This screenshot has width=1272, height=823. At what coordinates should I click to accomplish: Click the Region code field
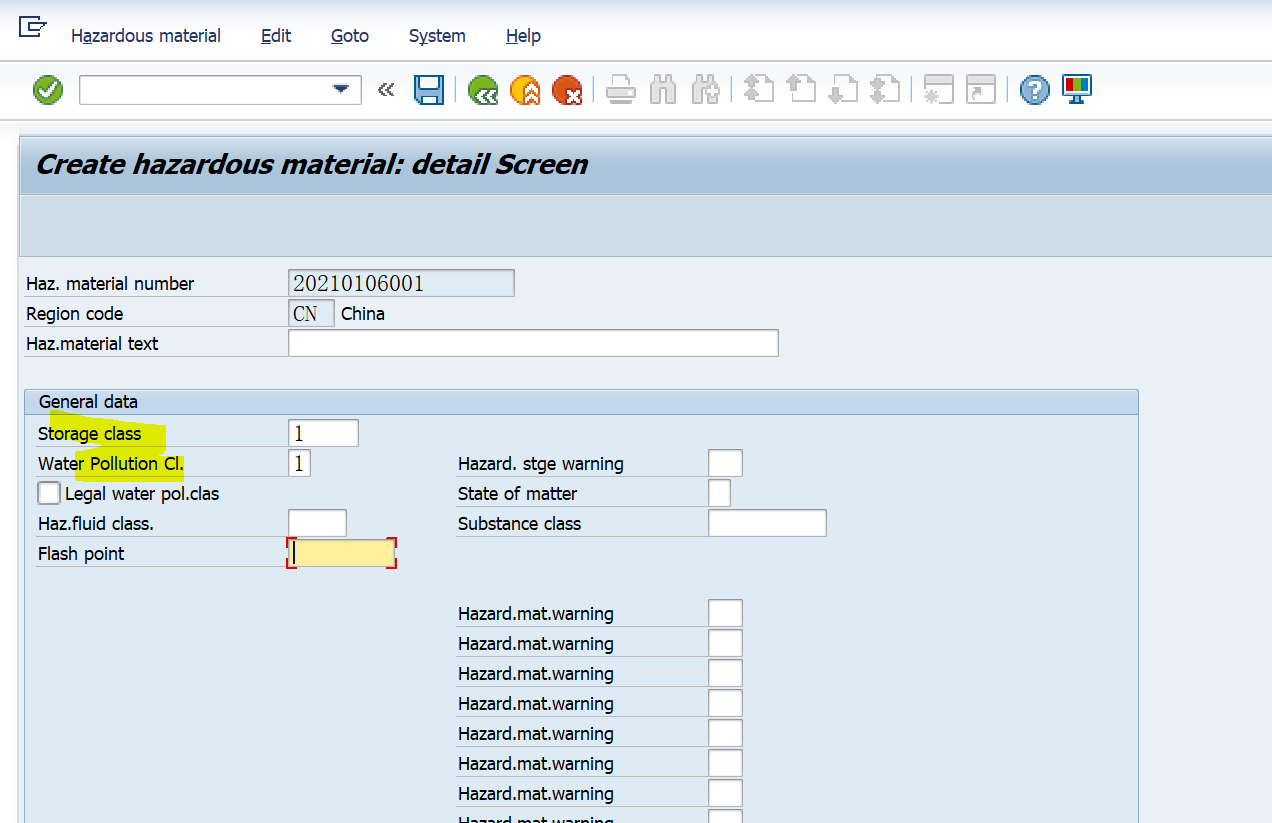(x=311, y=313)
